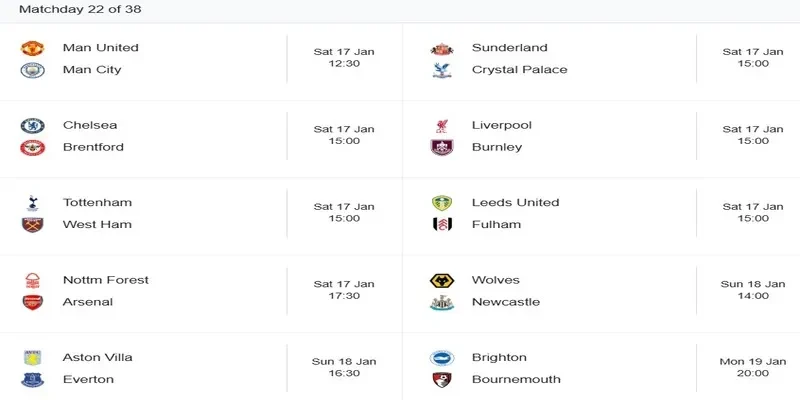Click the Brighton club crest
Viewport: 800px width, 400px height.
tap(441, 358)
